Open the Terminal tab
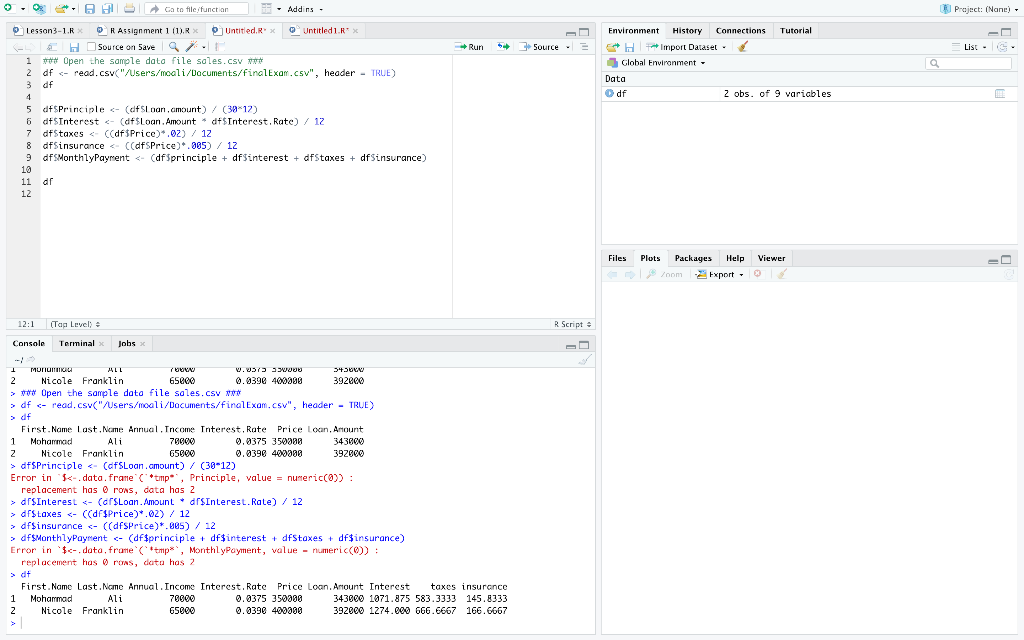The image size is (1024, 640). pyautogui.click(x=77, y=343)
